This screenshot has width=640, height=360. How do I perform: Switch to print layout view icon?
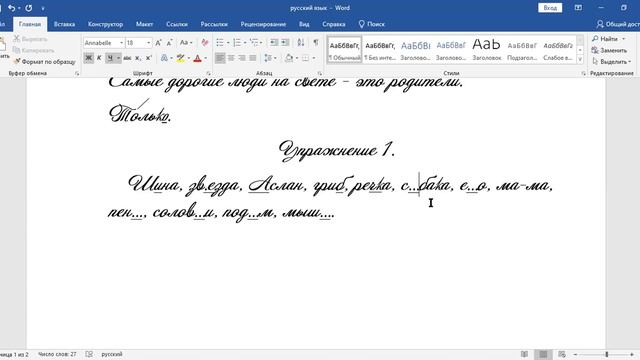pyautogui.click(x=543, y=354)
